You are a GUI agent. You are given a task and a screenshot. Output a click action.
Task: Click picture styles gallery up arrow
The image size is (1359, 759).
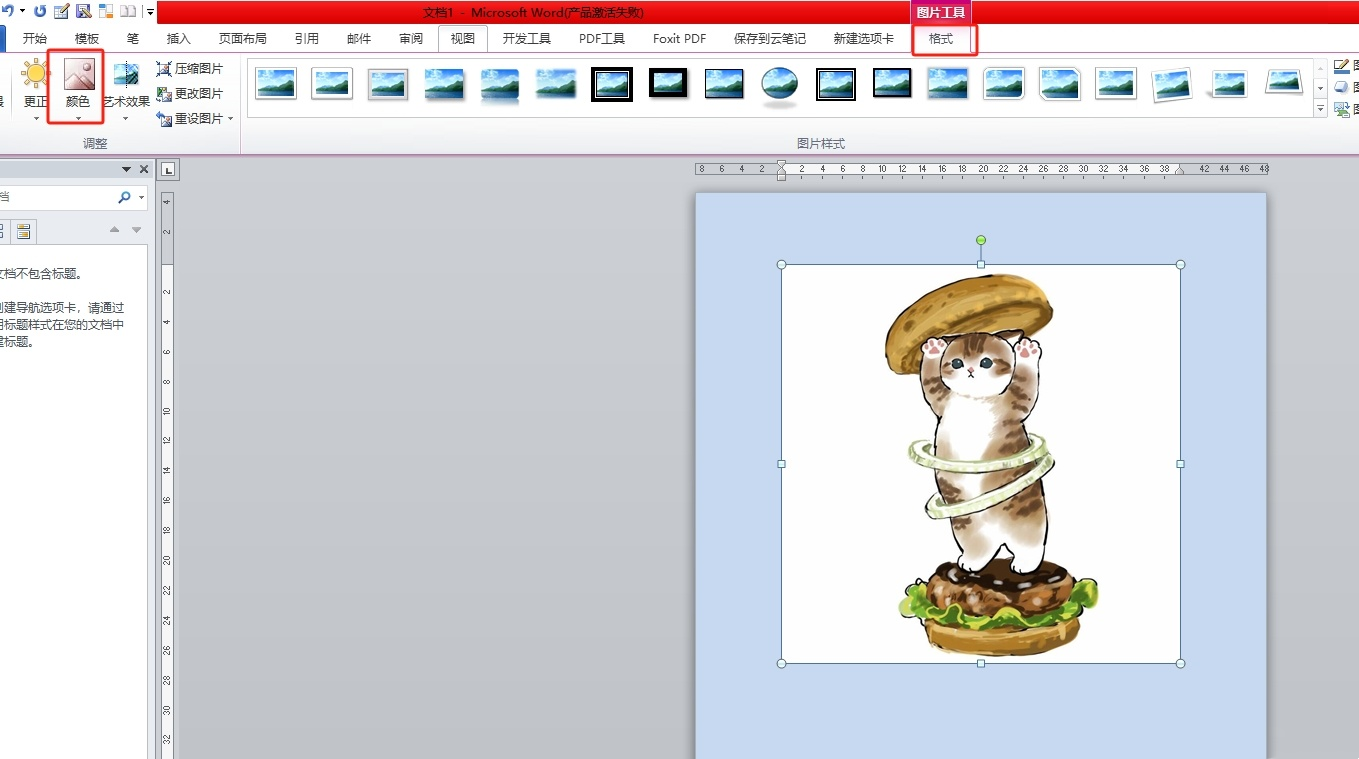[1320, 68]
